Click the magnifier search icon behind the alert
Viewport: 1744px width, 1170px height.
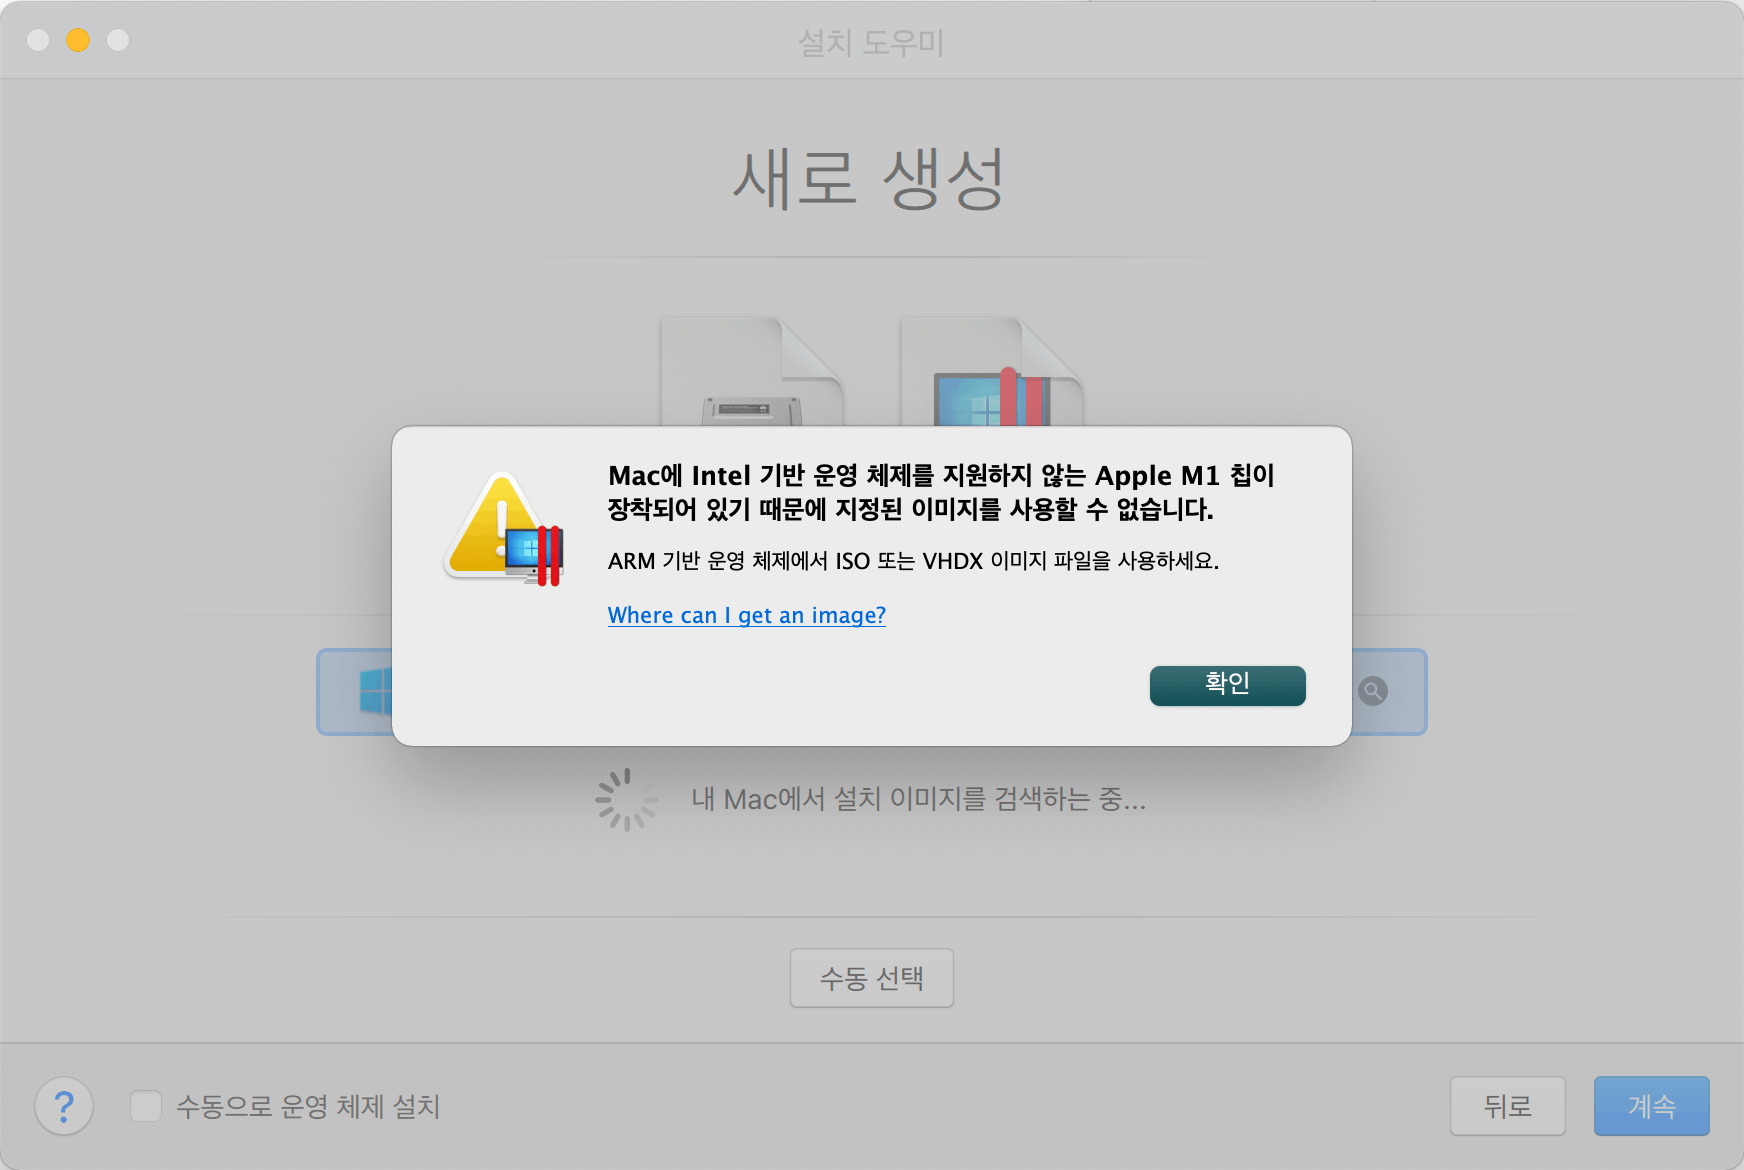(x=1373, y=691)
